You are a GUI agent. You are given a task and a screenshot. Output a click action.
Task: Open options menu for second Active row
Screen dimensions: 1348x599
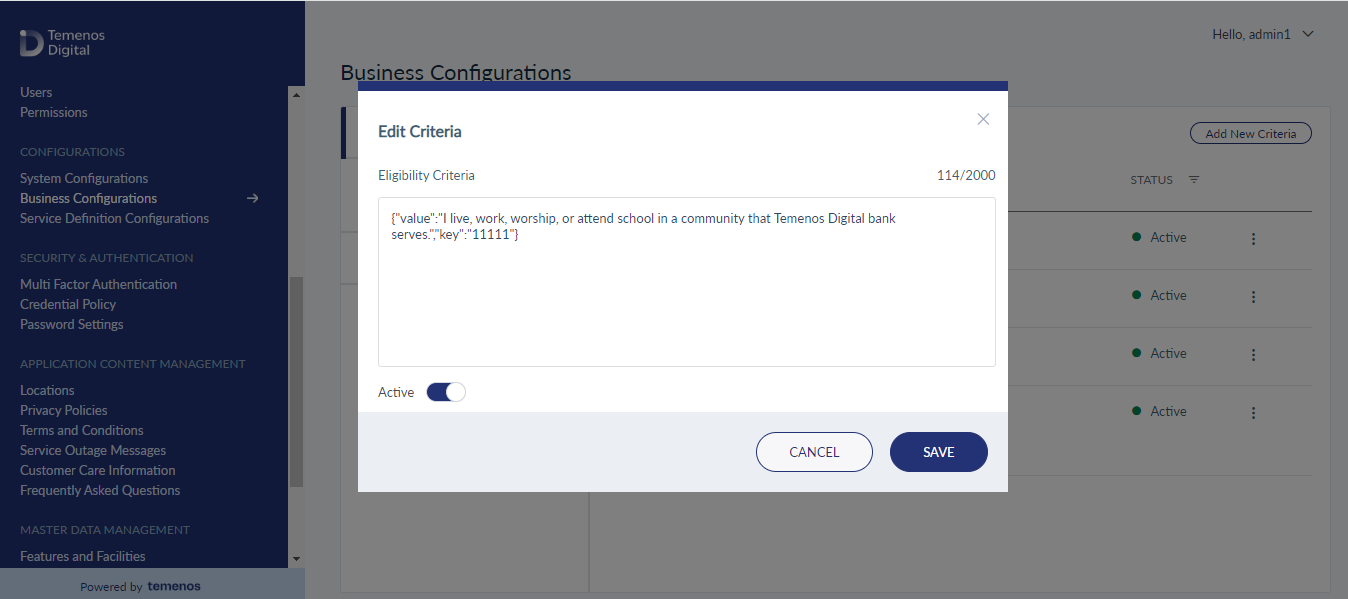[x=1253, y=297]
